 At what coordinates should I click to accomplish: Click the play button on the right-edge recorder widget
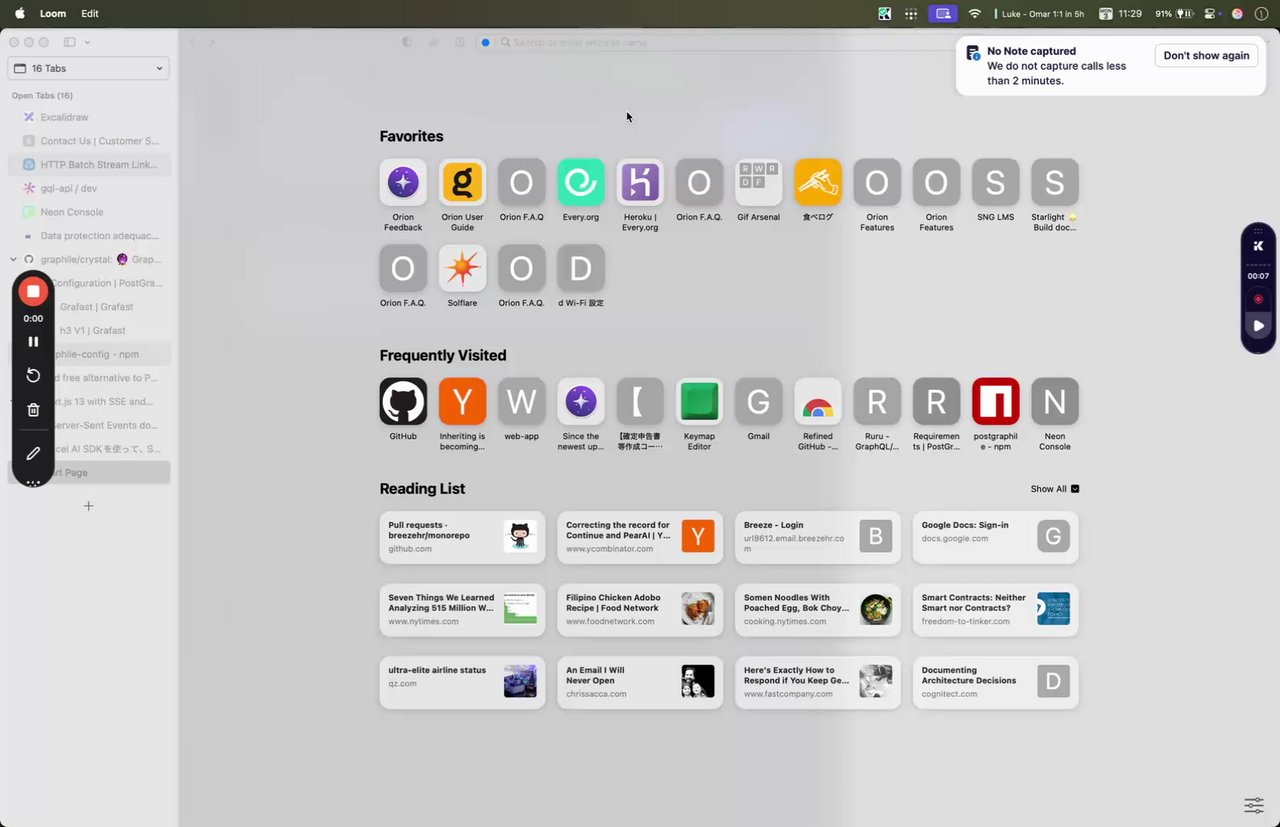[1258, 325]
